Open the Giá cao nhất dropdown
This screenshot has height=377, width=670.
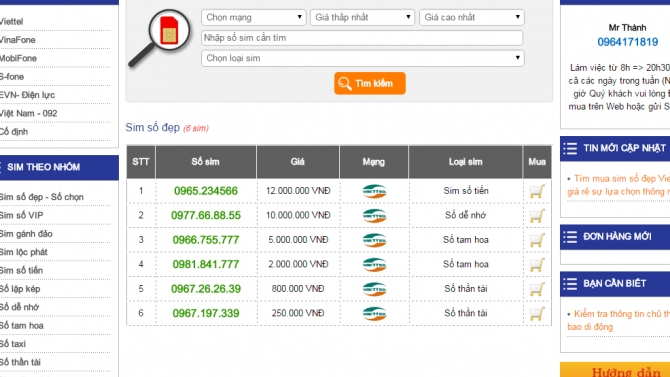pos(472,18)
